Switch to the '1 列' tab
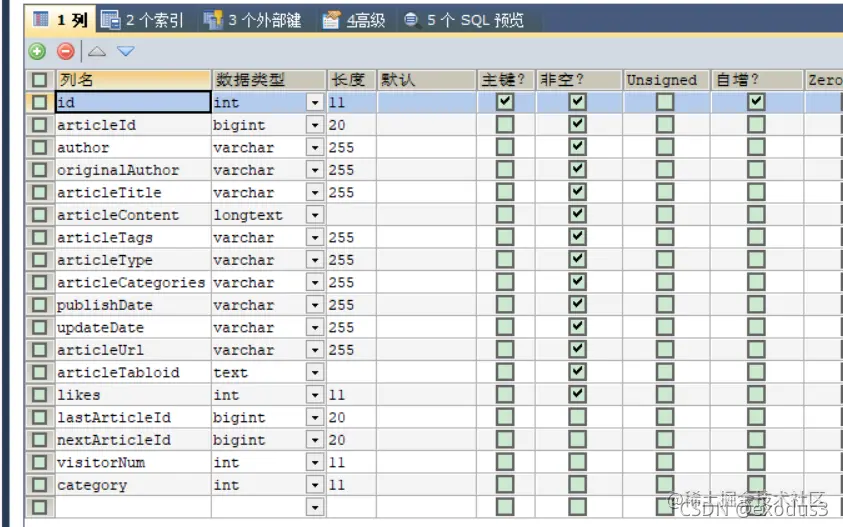The image size is (843, 527). click(x=61, y=20)
